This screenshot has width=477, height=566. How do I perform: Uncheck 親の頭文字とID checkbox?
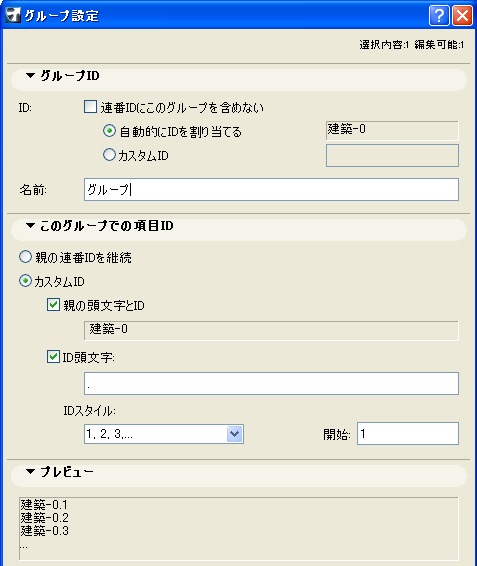click(x=53, y=305)
